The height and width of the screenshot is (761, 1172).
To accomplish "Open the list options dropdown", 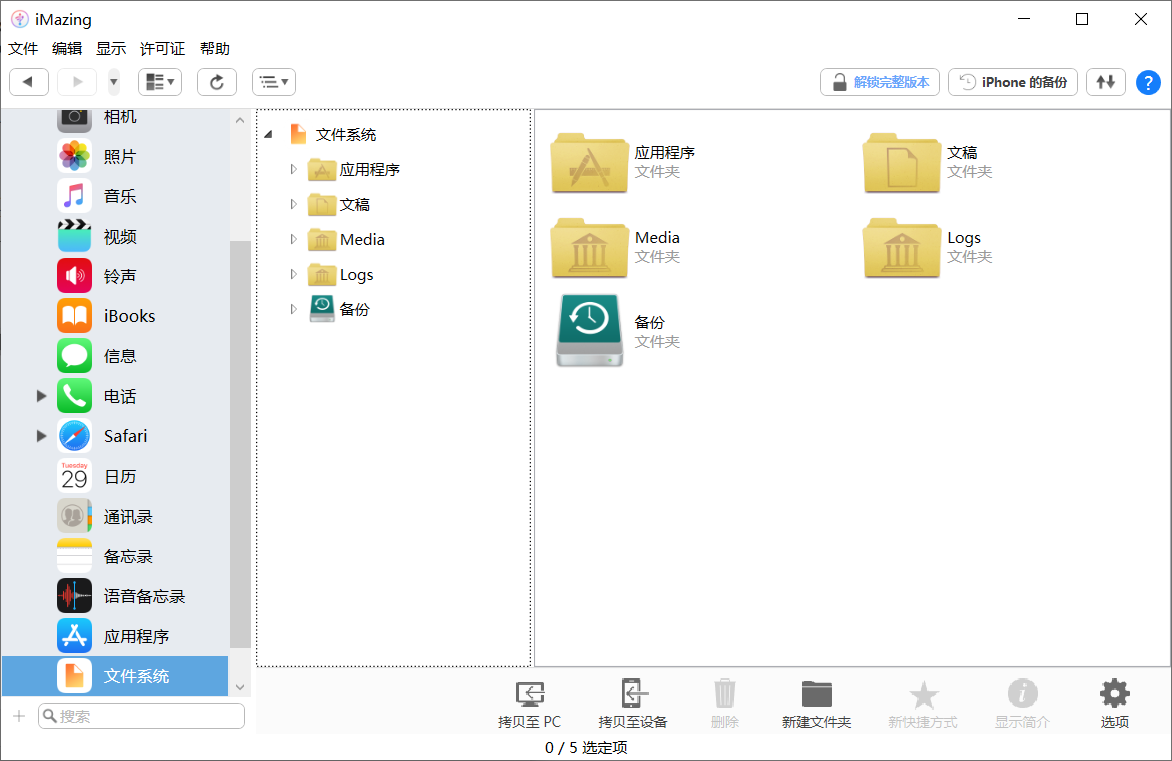I will coord(274,81).
